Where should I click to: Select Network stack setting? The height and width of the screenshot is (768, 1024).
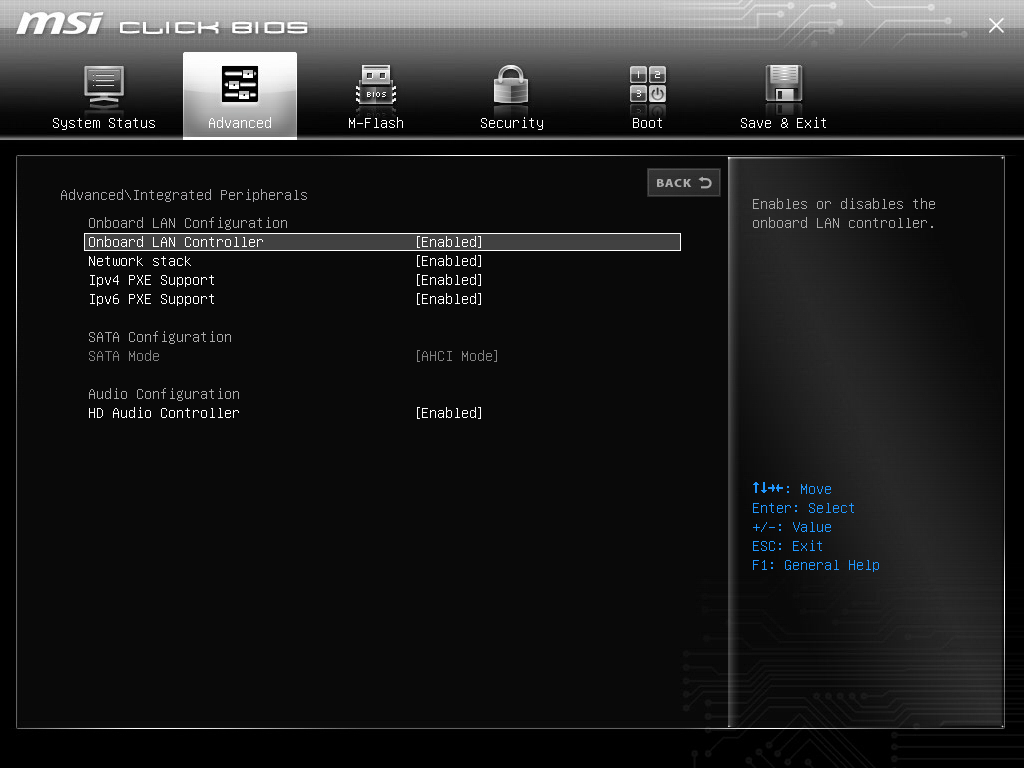[x=140, y=261]
